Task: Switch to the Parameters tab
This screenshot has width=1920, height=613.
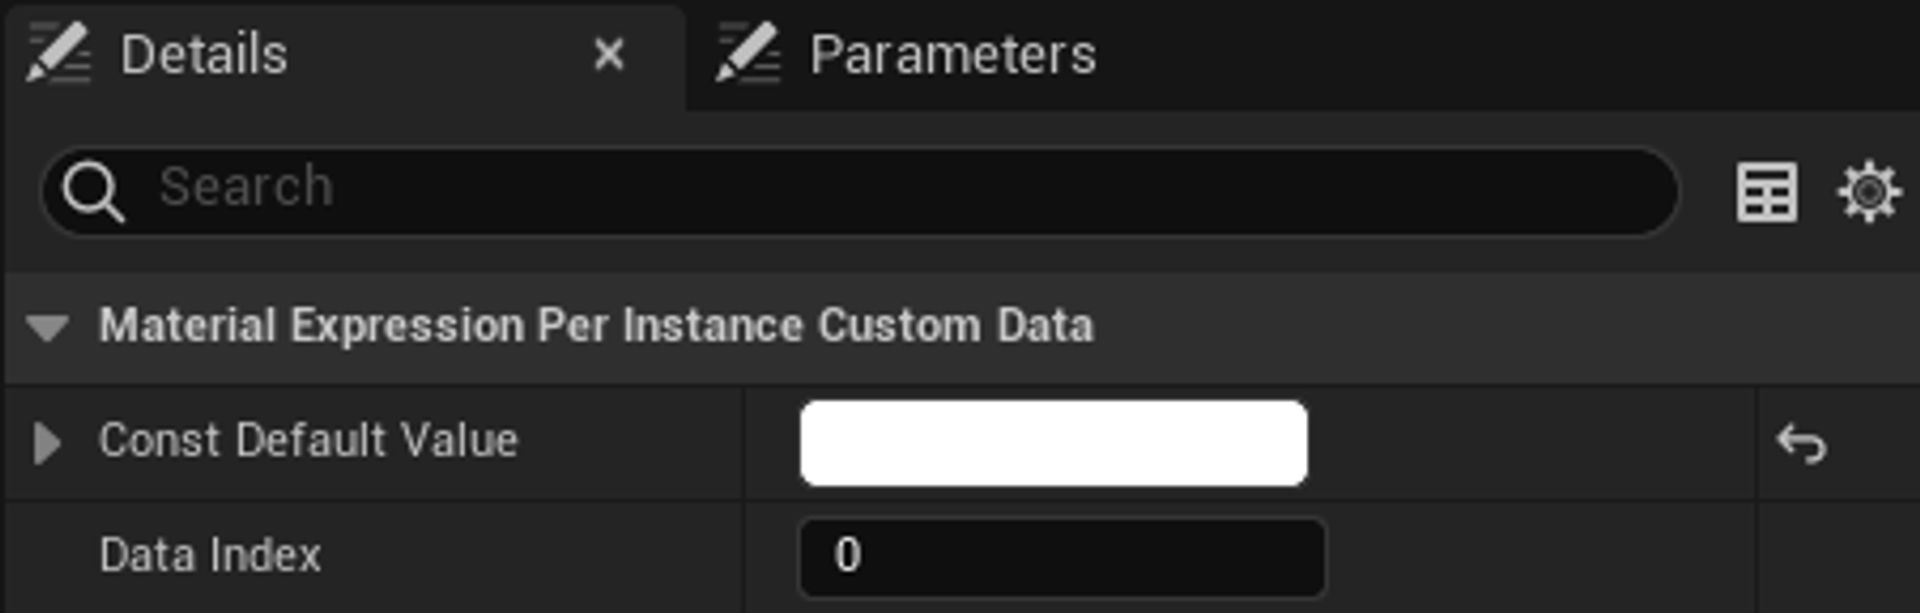Action: pos(950,55)
